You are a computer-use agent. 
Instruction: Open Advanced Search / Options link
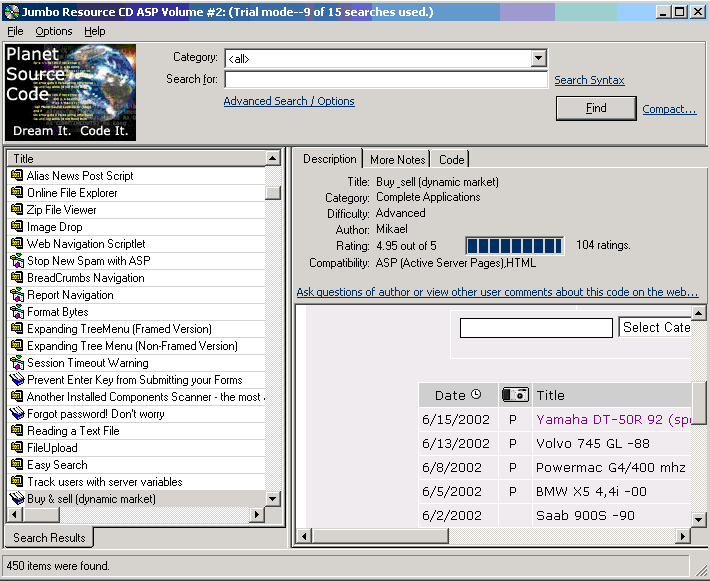[x=289, y=101]
